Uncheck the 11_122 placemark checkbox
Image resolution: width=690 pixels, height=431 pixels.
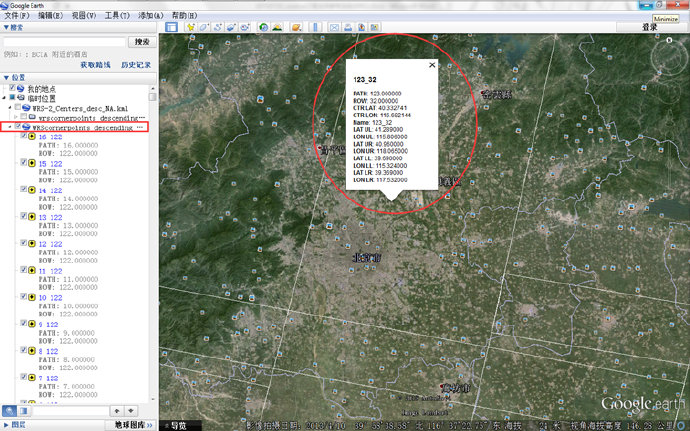pyautogui.click(x=24, y=270)
